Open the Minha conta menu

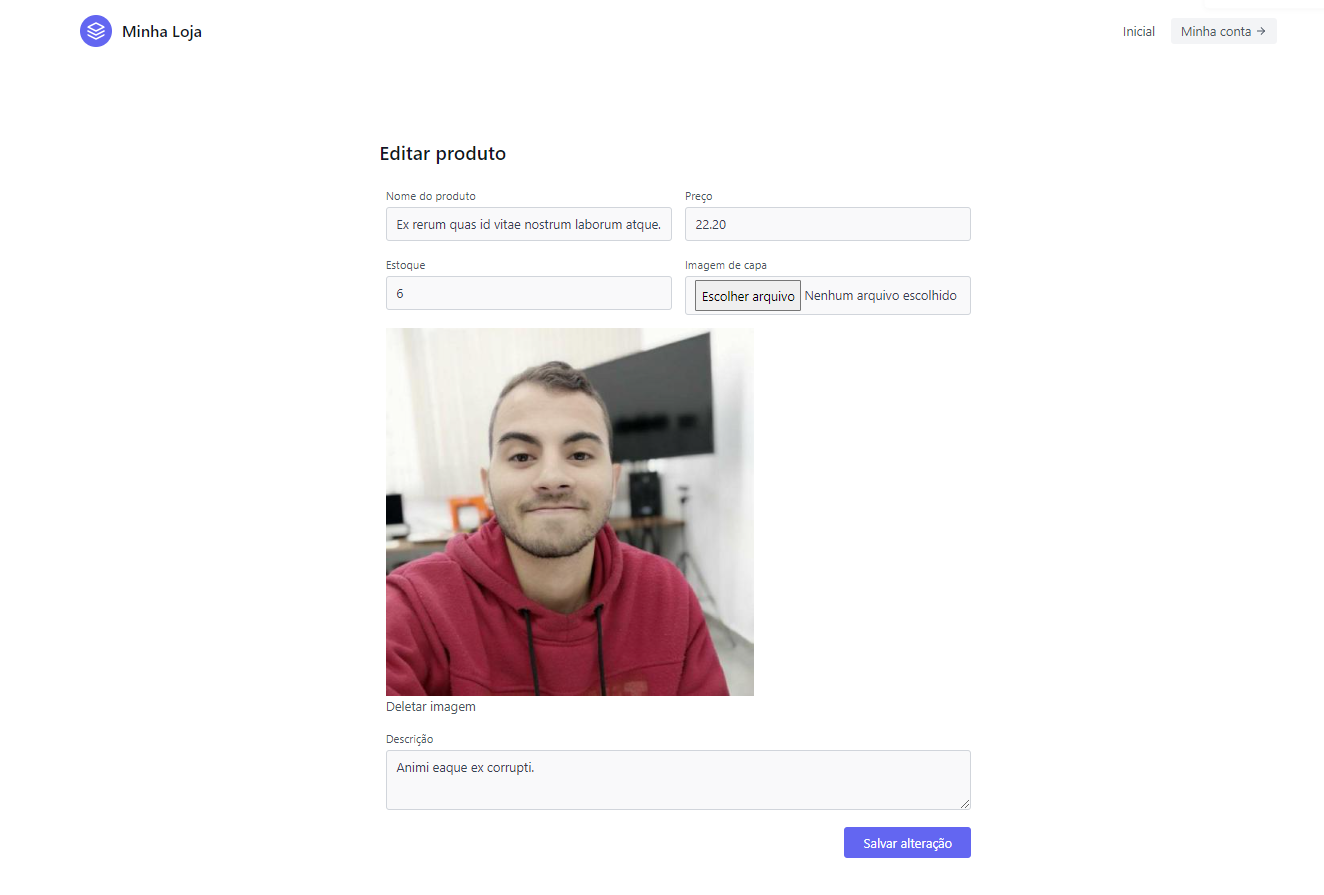[1224, 31]
